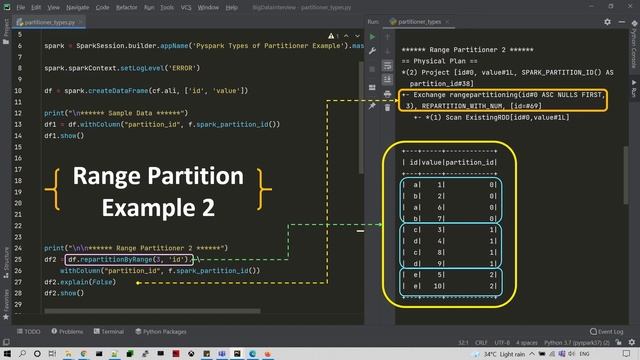Open Run side tab on right edge
Screen dimensions: 640x360
(634, 89)
